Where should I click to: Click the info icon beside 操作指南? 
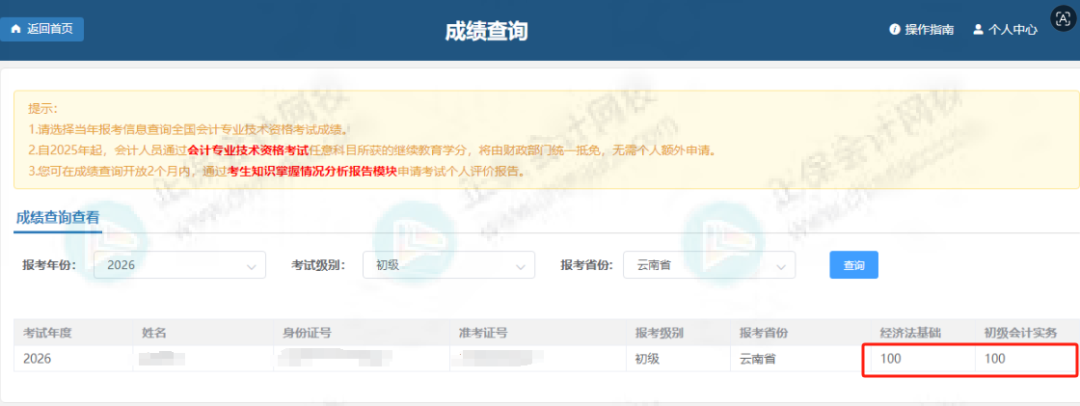pos(895,30)
